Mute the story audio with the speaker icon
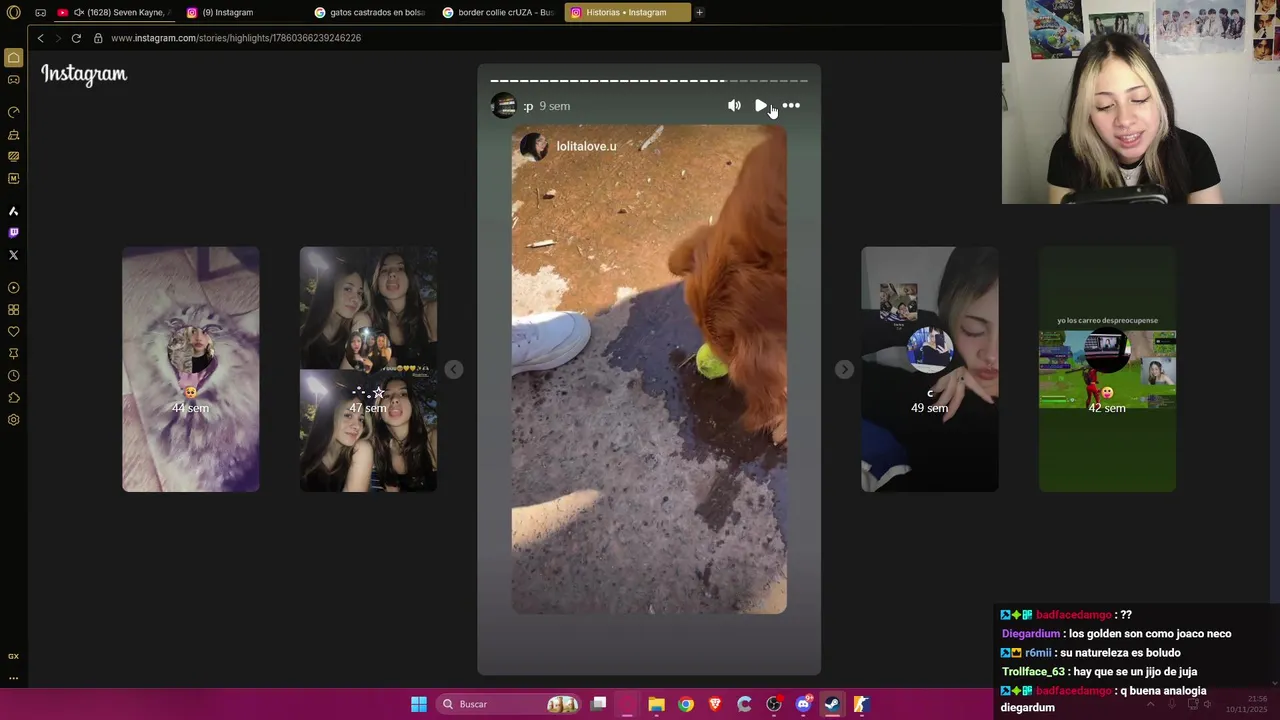Screen dimensions: 1280x720 734,106
